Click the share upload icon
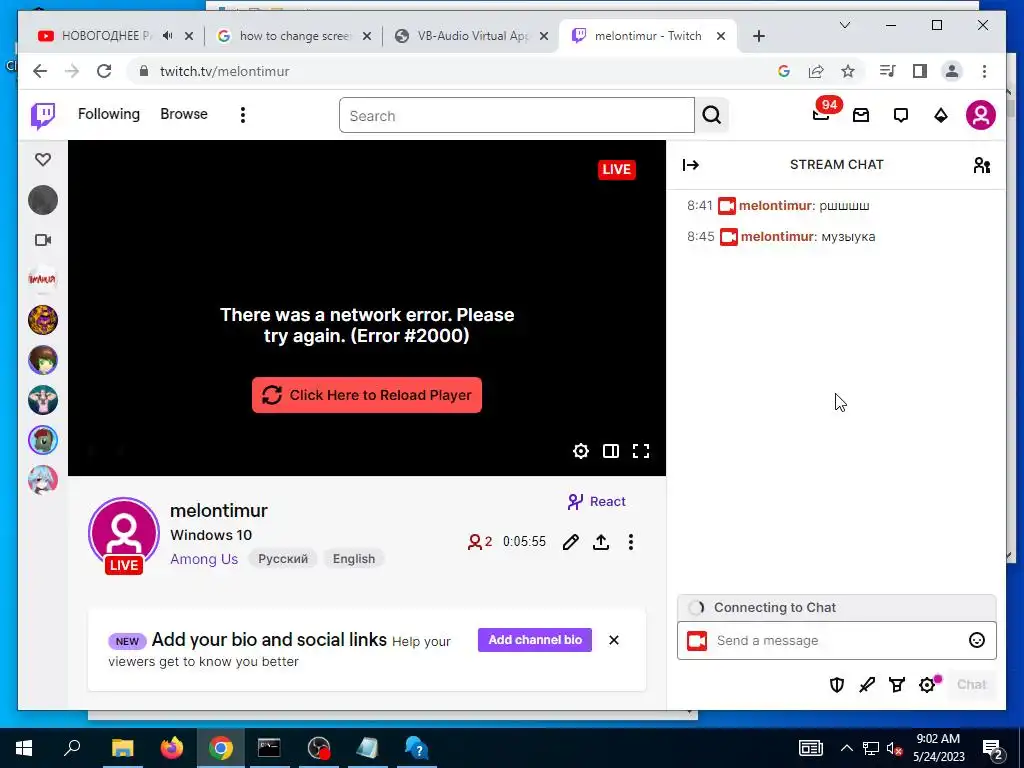The height and width of the screenshot is (768, 1024). point(601,542)
